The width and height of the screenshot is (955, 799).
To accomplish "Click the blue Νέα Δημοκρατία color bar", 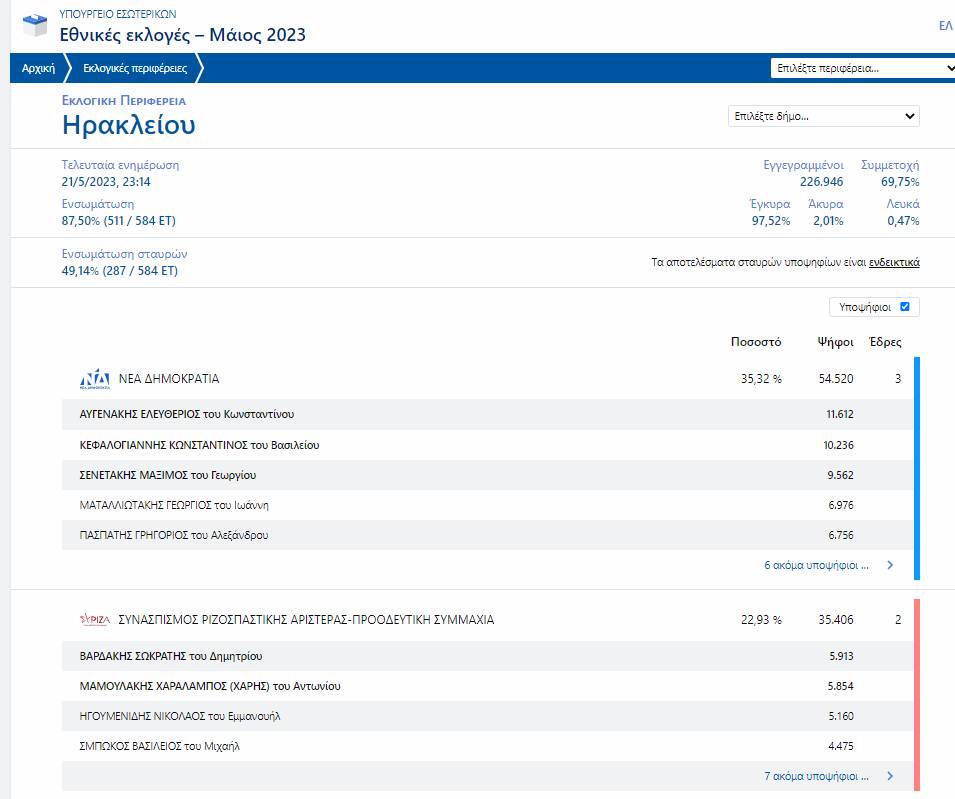I will click(x=917, y=468).
